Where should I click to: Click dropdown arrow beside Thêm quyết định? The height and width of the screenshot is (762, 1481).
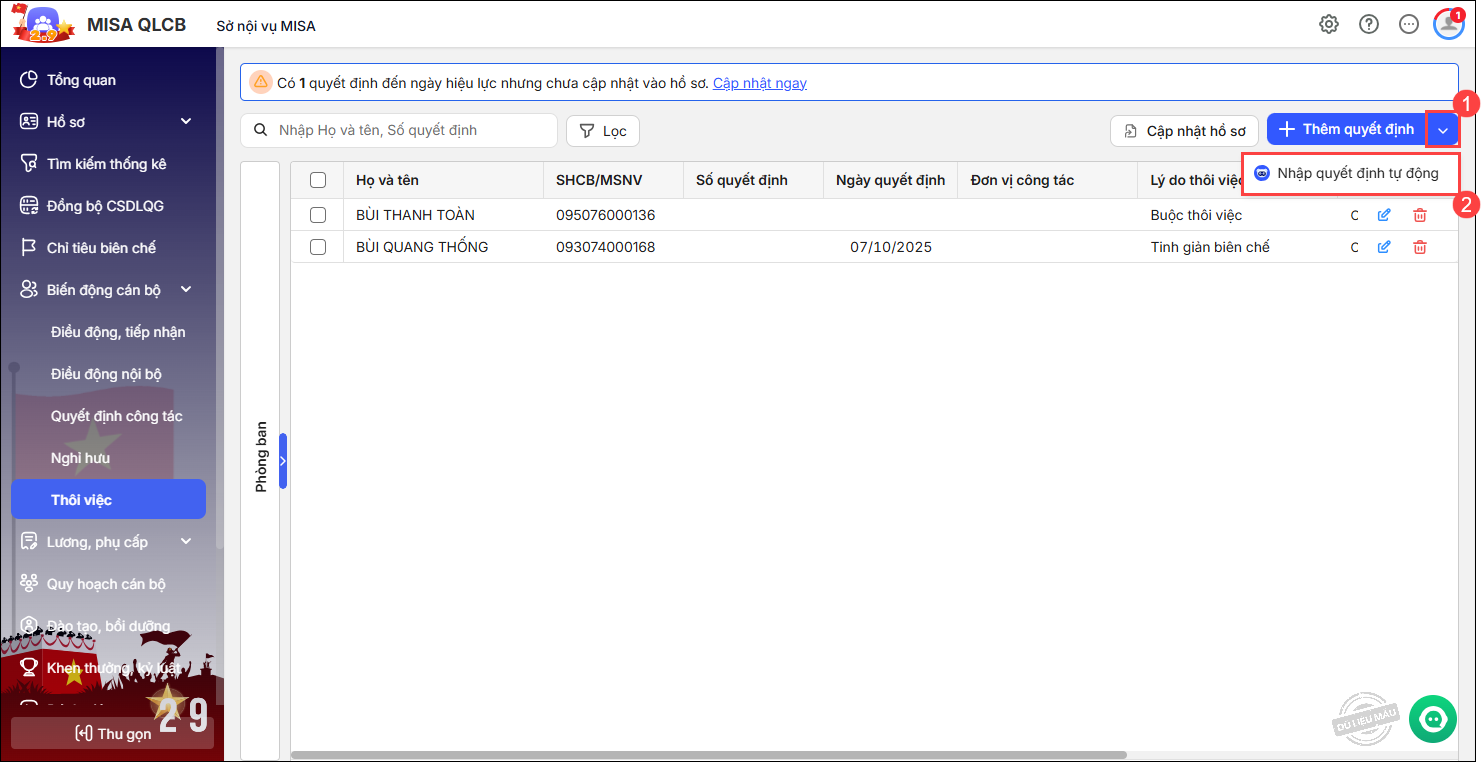pos(1442,130)
